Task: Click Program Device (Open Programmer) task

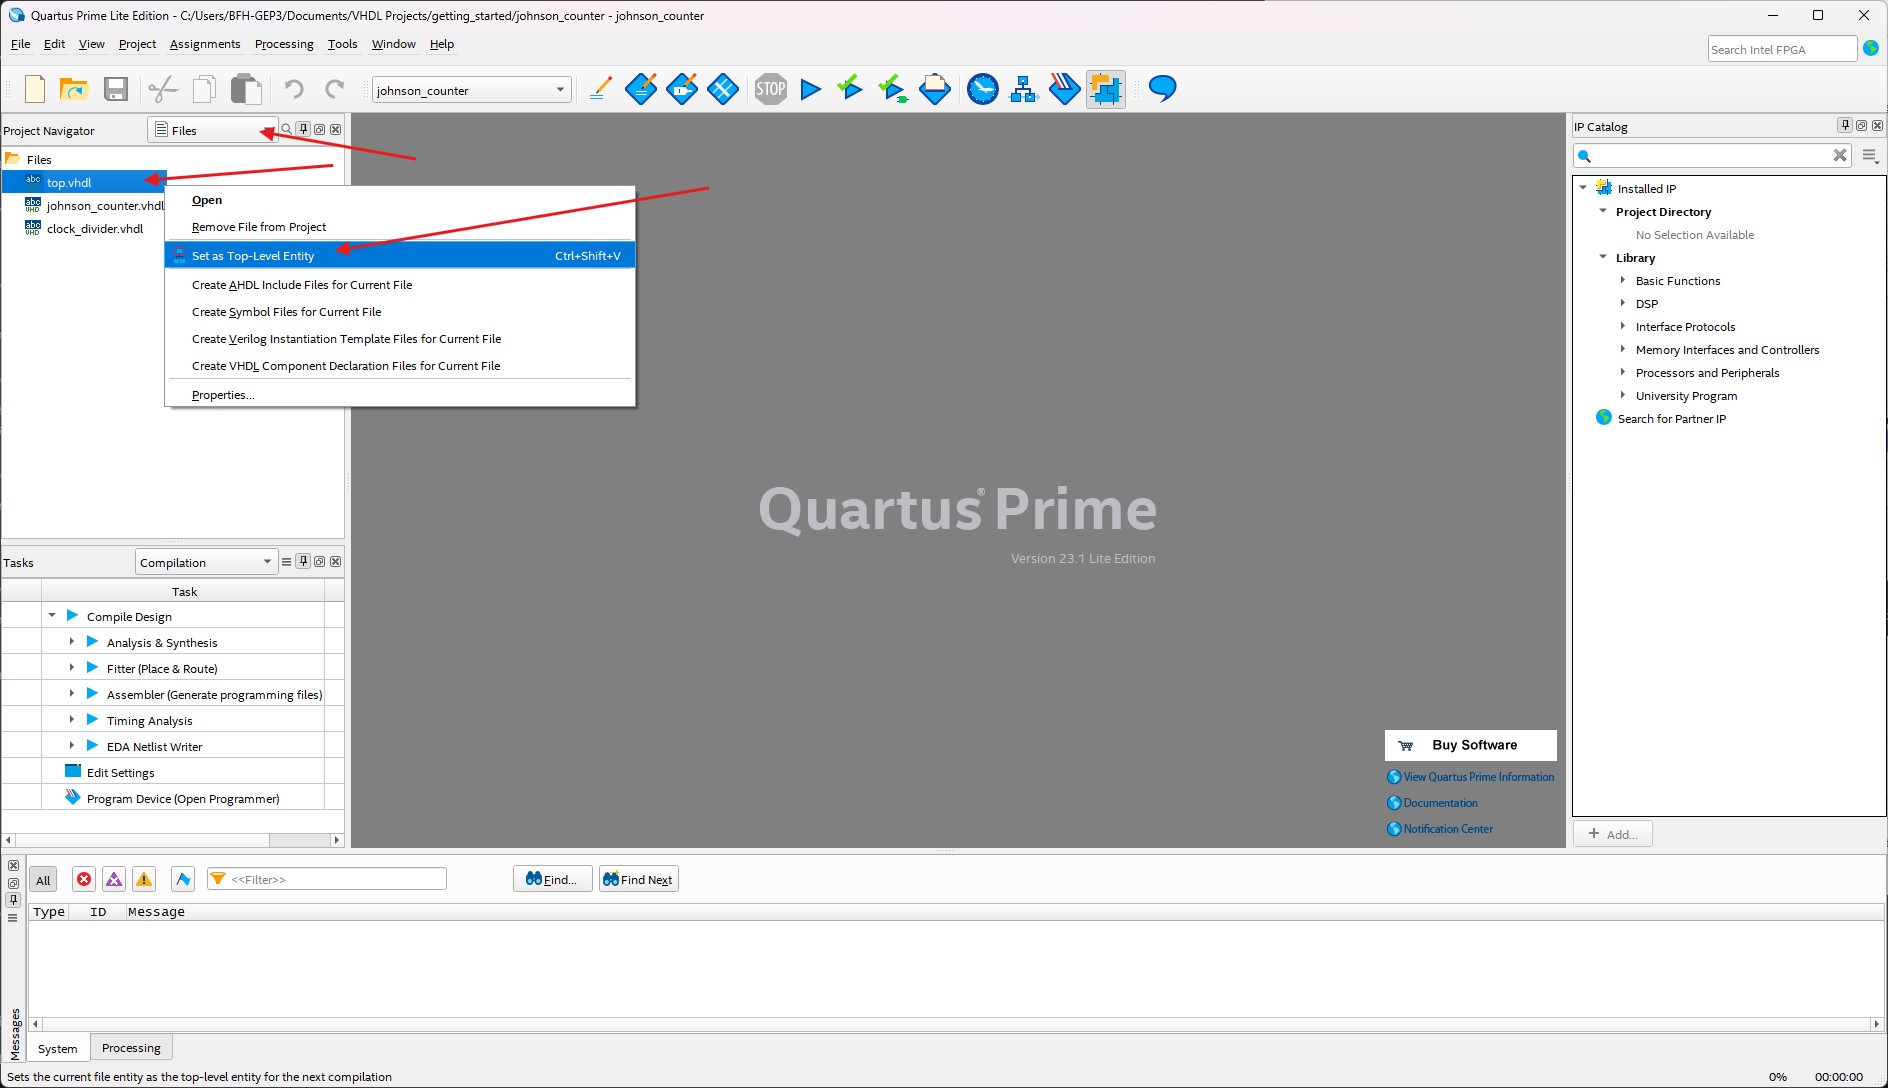Action: [183, 798]
